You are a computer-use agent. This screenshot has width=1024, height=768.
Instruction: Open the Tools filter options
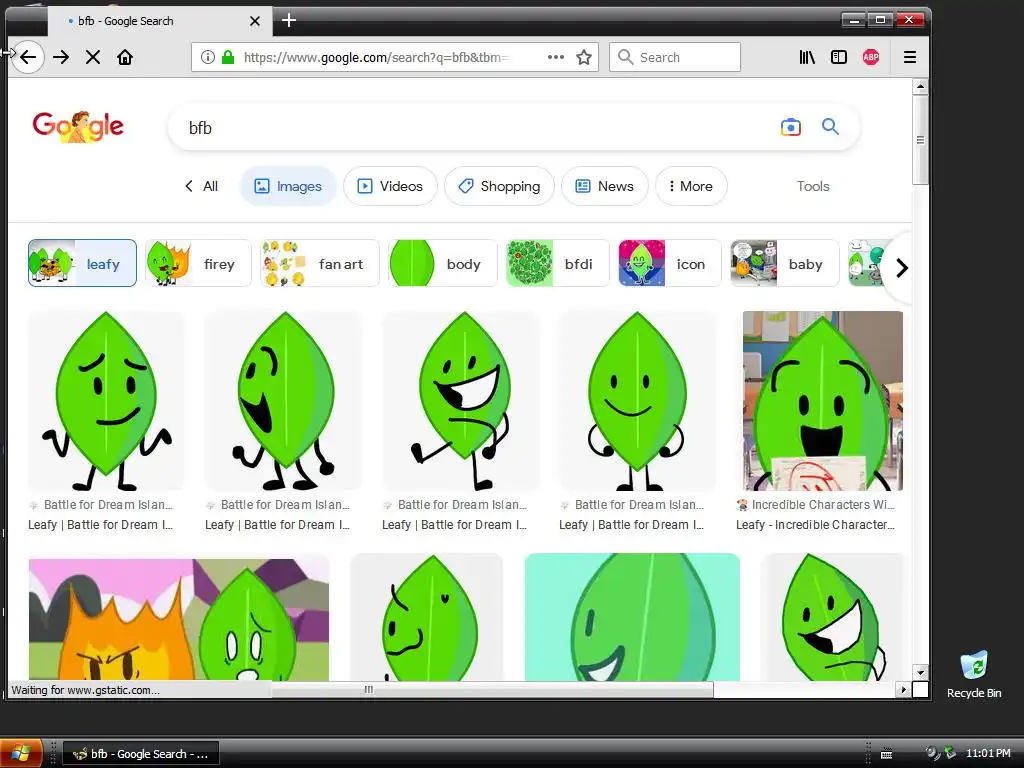813,186
